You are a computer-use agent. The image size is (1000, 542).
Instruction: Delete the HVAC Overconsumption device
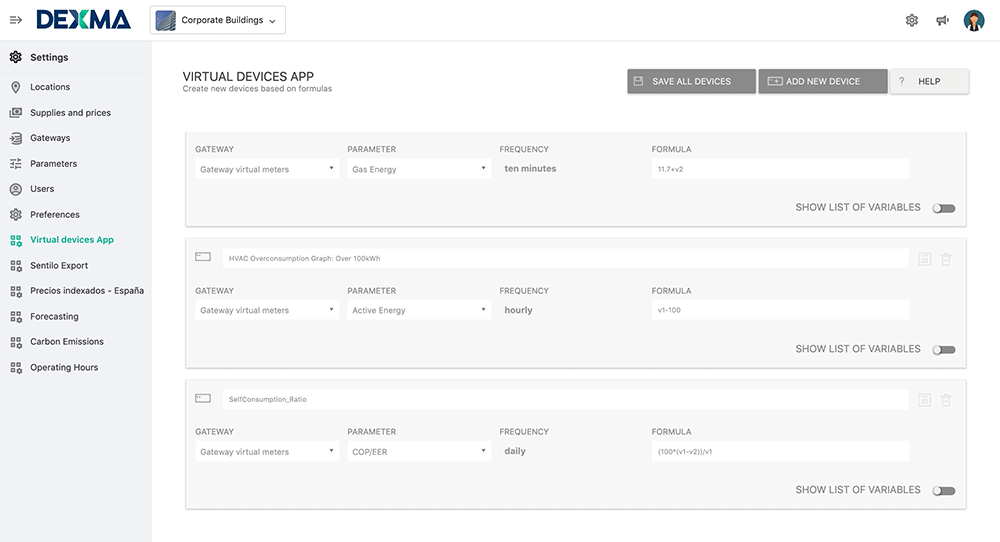click(x=946, y=259)
